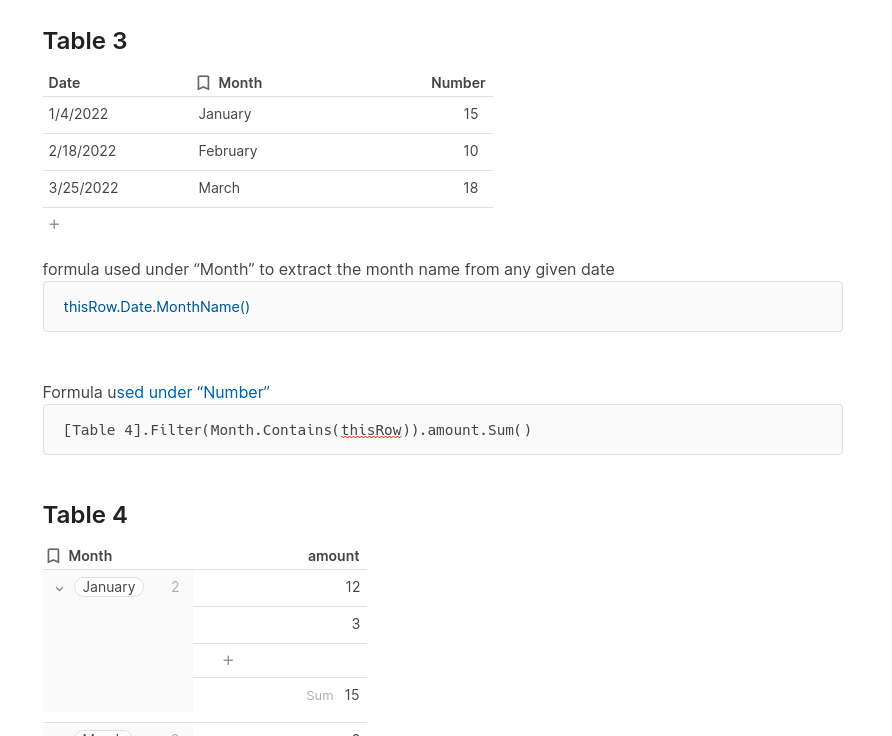
Task: Open the 'used under "Number"' link text
Action: tap(193, 392)
